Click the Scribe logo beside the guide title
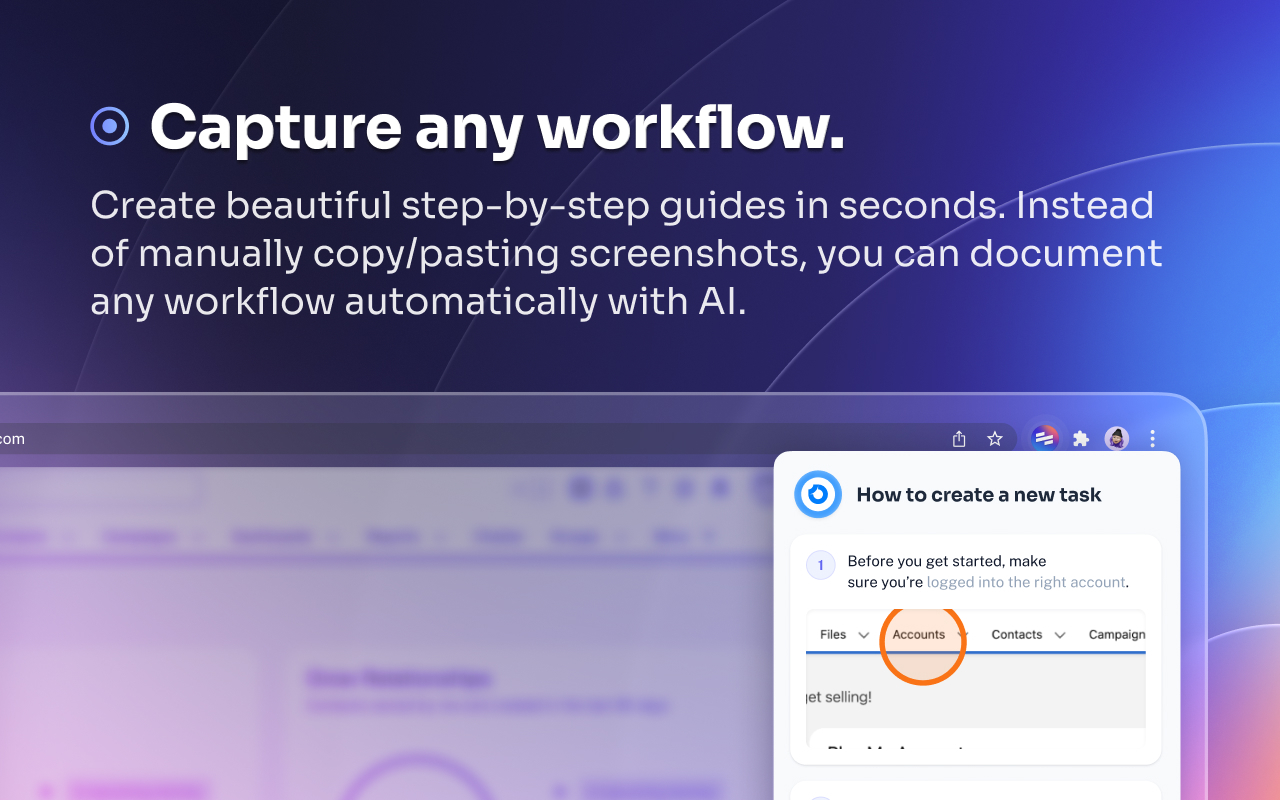 817,494
